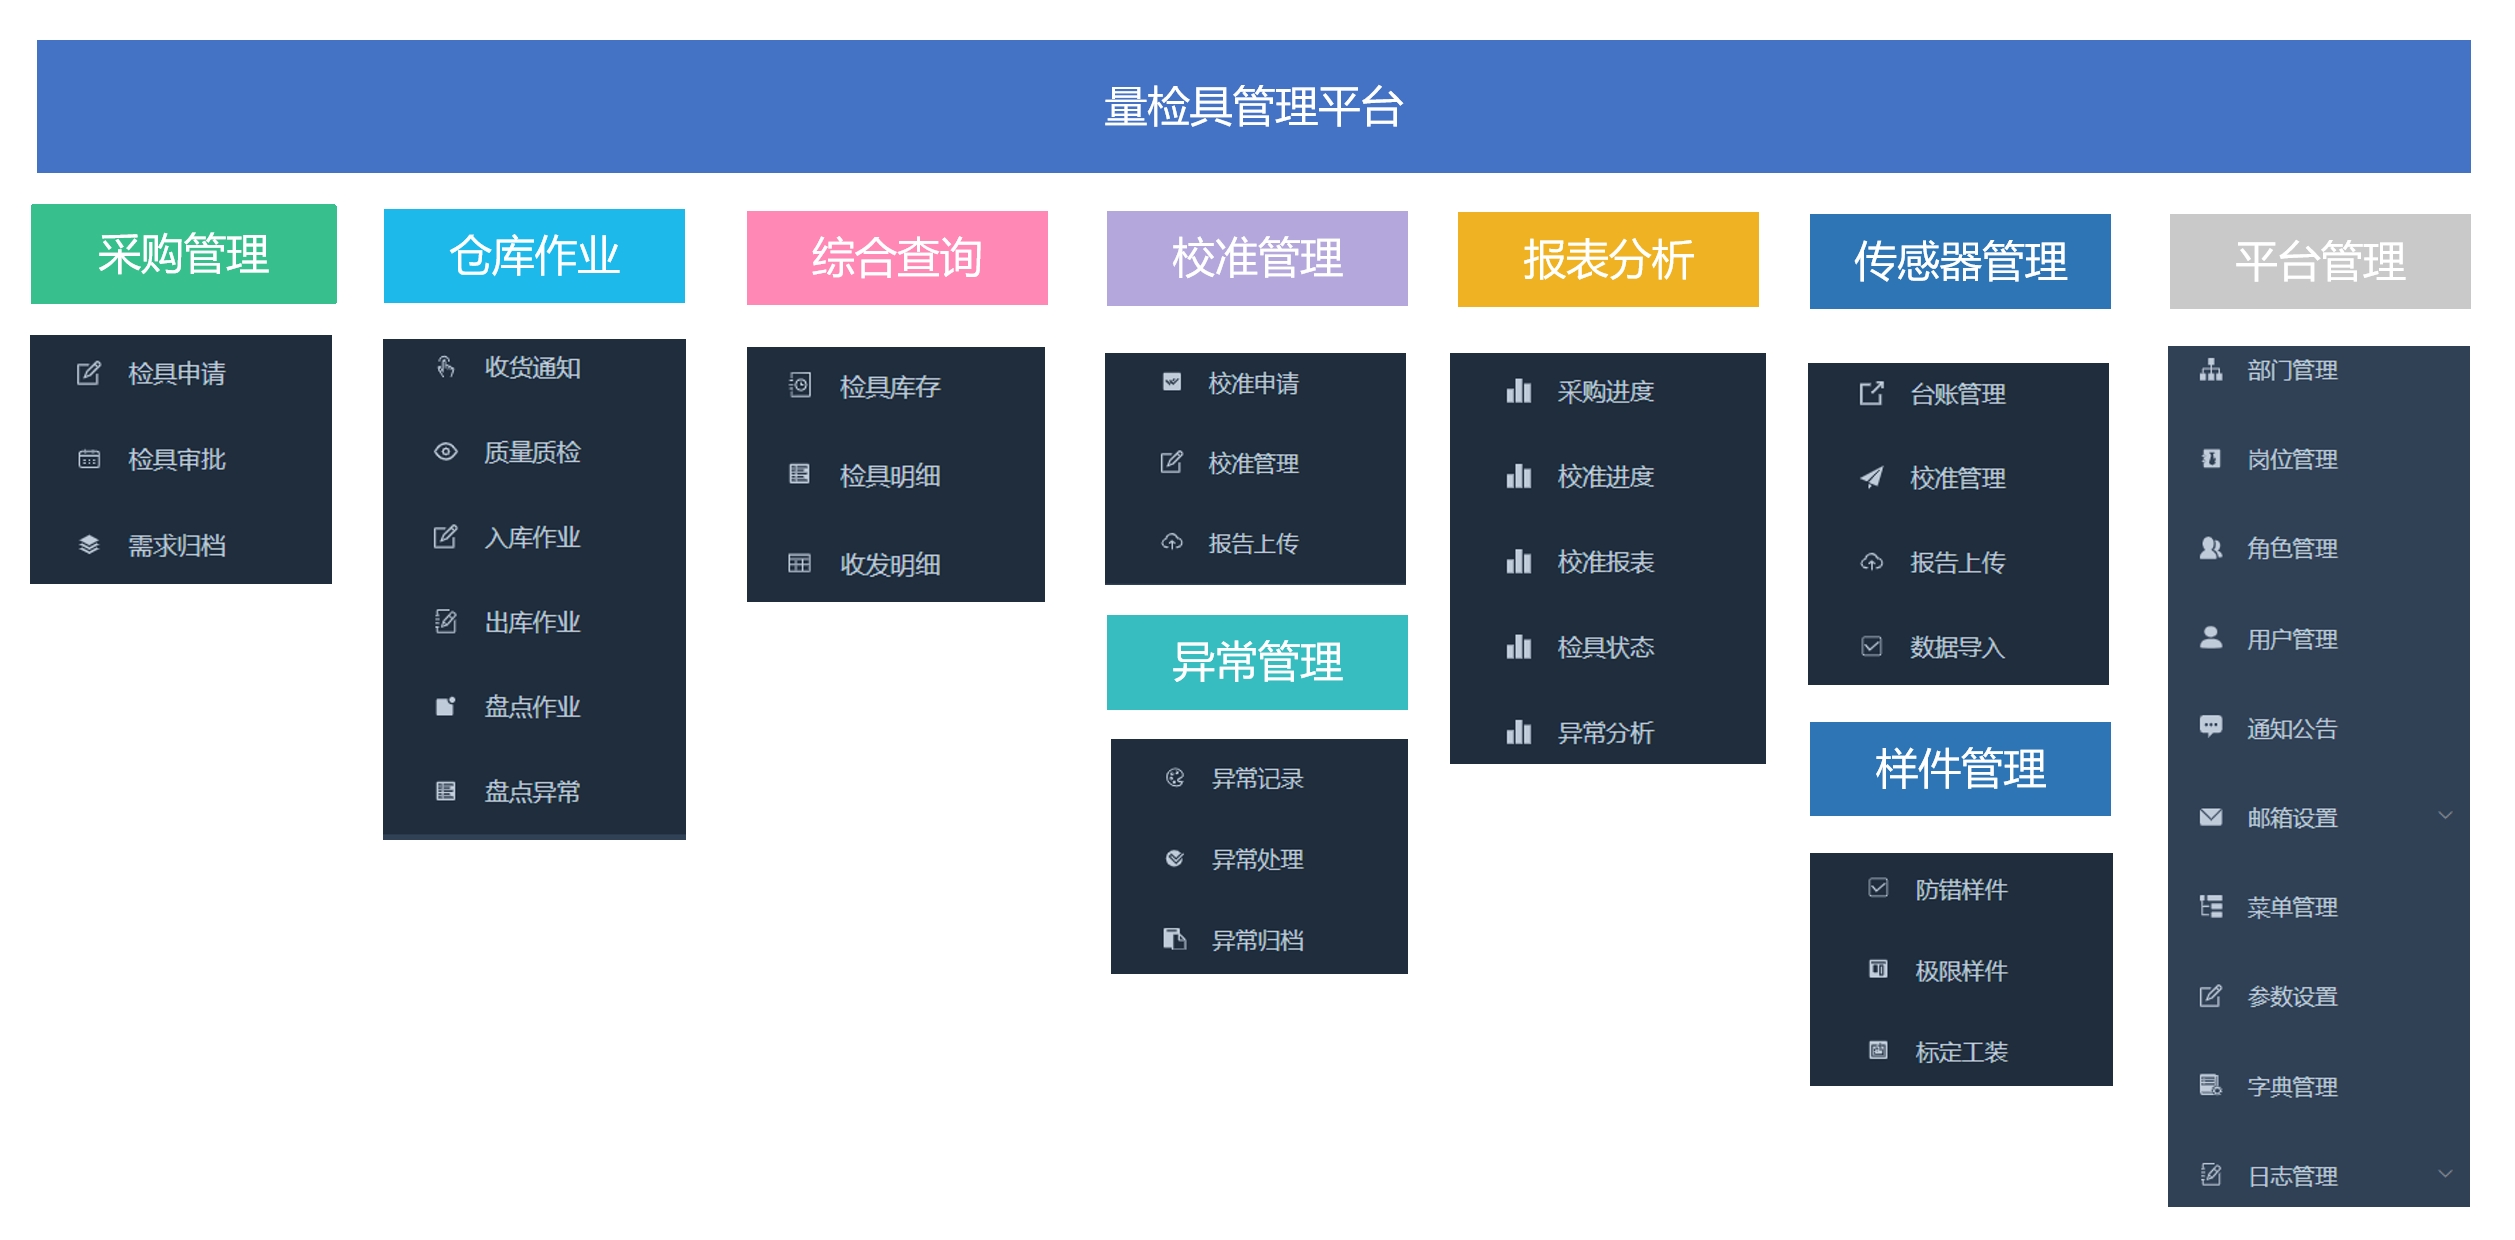Click the paper plane icon in 传感器管理

tap(1872, 478)
